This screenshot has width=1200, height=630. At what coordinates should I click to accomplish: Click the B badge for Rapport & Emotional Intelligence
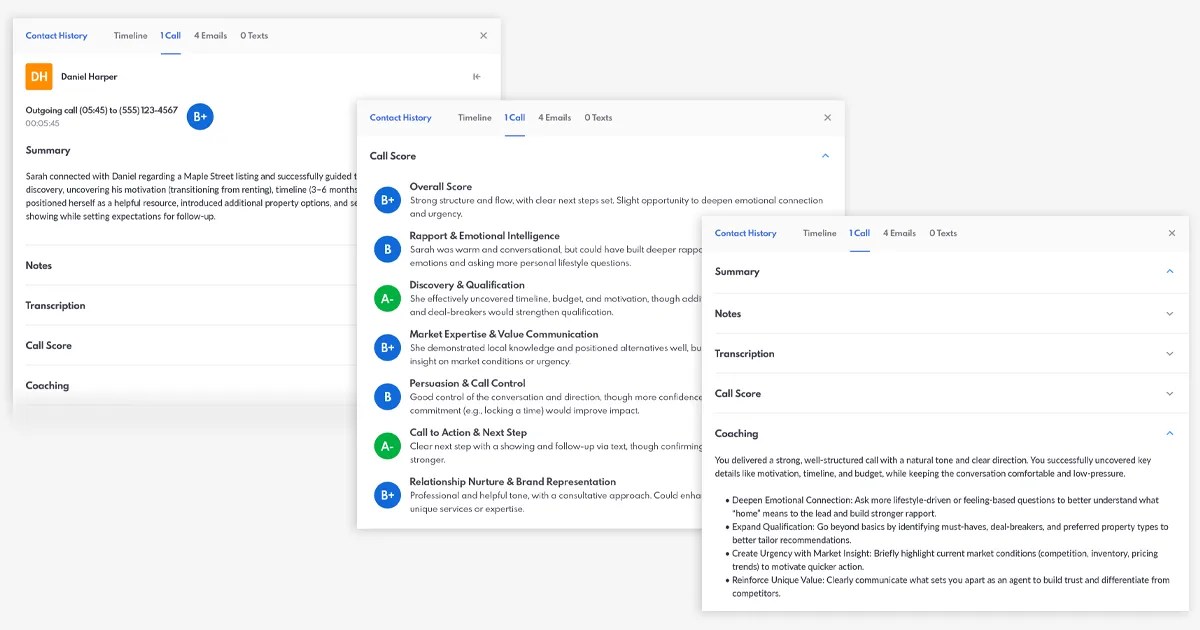tap(387, 249)
